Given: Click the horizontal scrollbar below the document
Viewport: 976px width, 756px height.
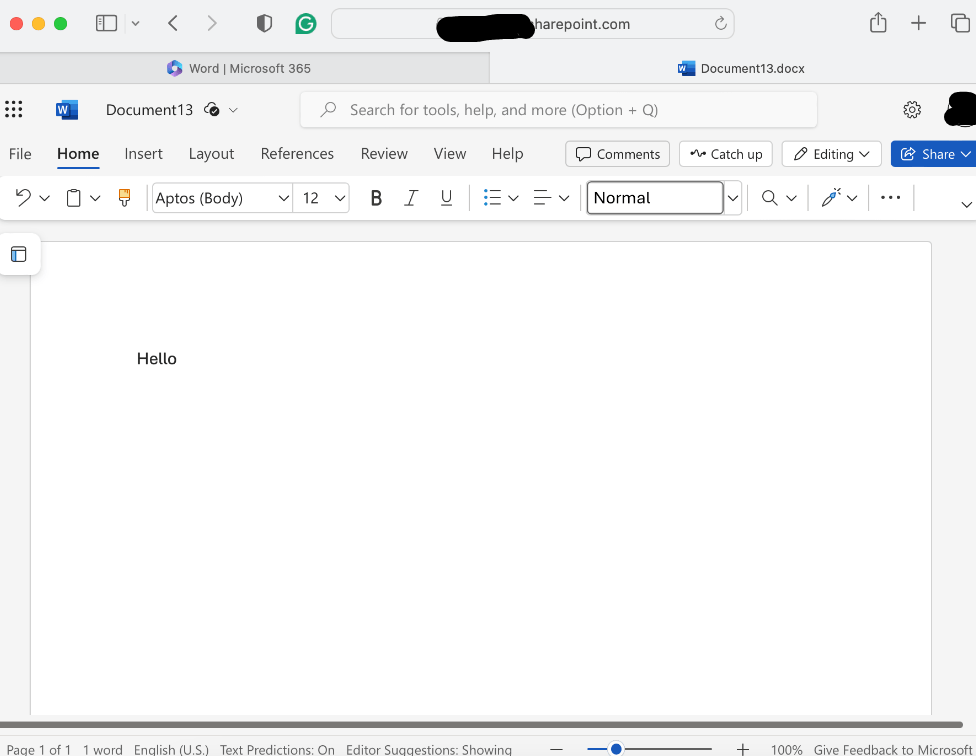Looking at the screenshot, I should point(481,725).
